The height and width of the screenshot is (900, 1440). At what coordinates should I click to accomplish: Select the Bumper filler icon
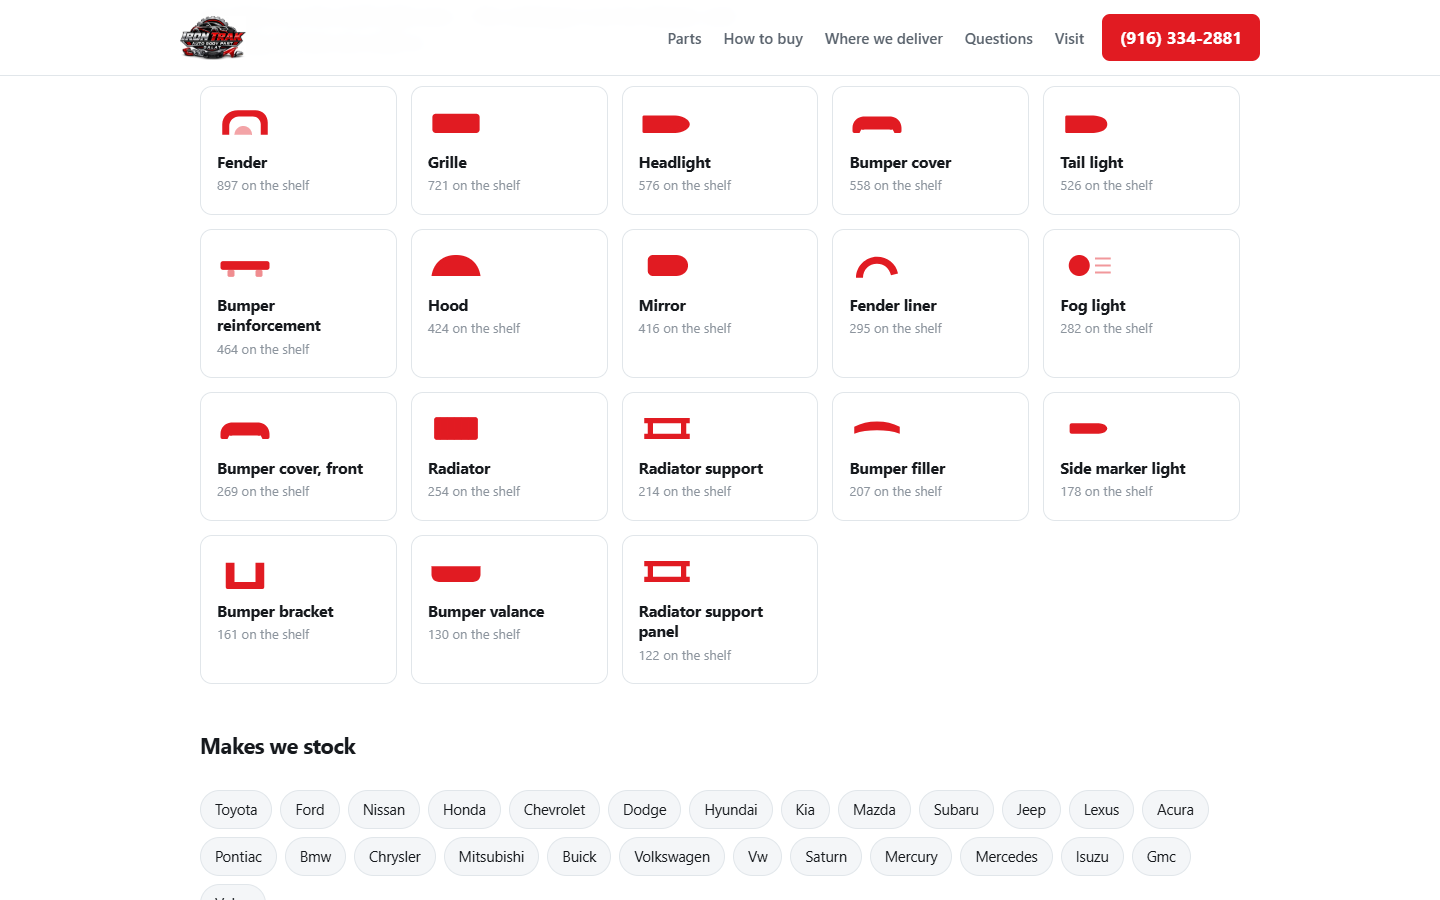coord(877,428)
